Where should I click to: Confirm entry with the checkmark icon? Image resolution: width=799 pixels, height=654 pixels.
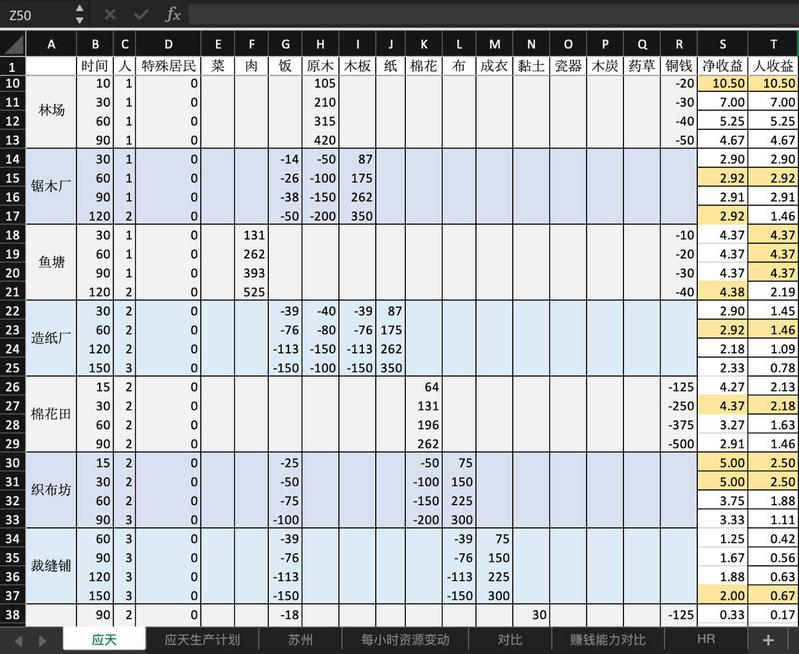(x=141, y=14)
